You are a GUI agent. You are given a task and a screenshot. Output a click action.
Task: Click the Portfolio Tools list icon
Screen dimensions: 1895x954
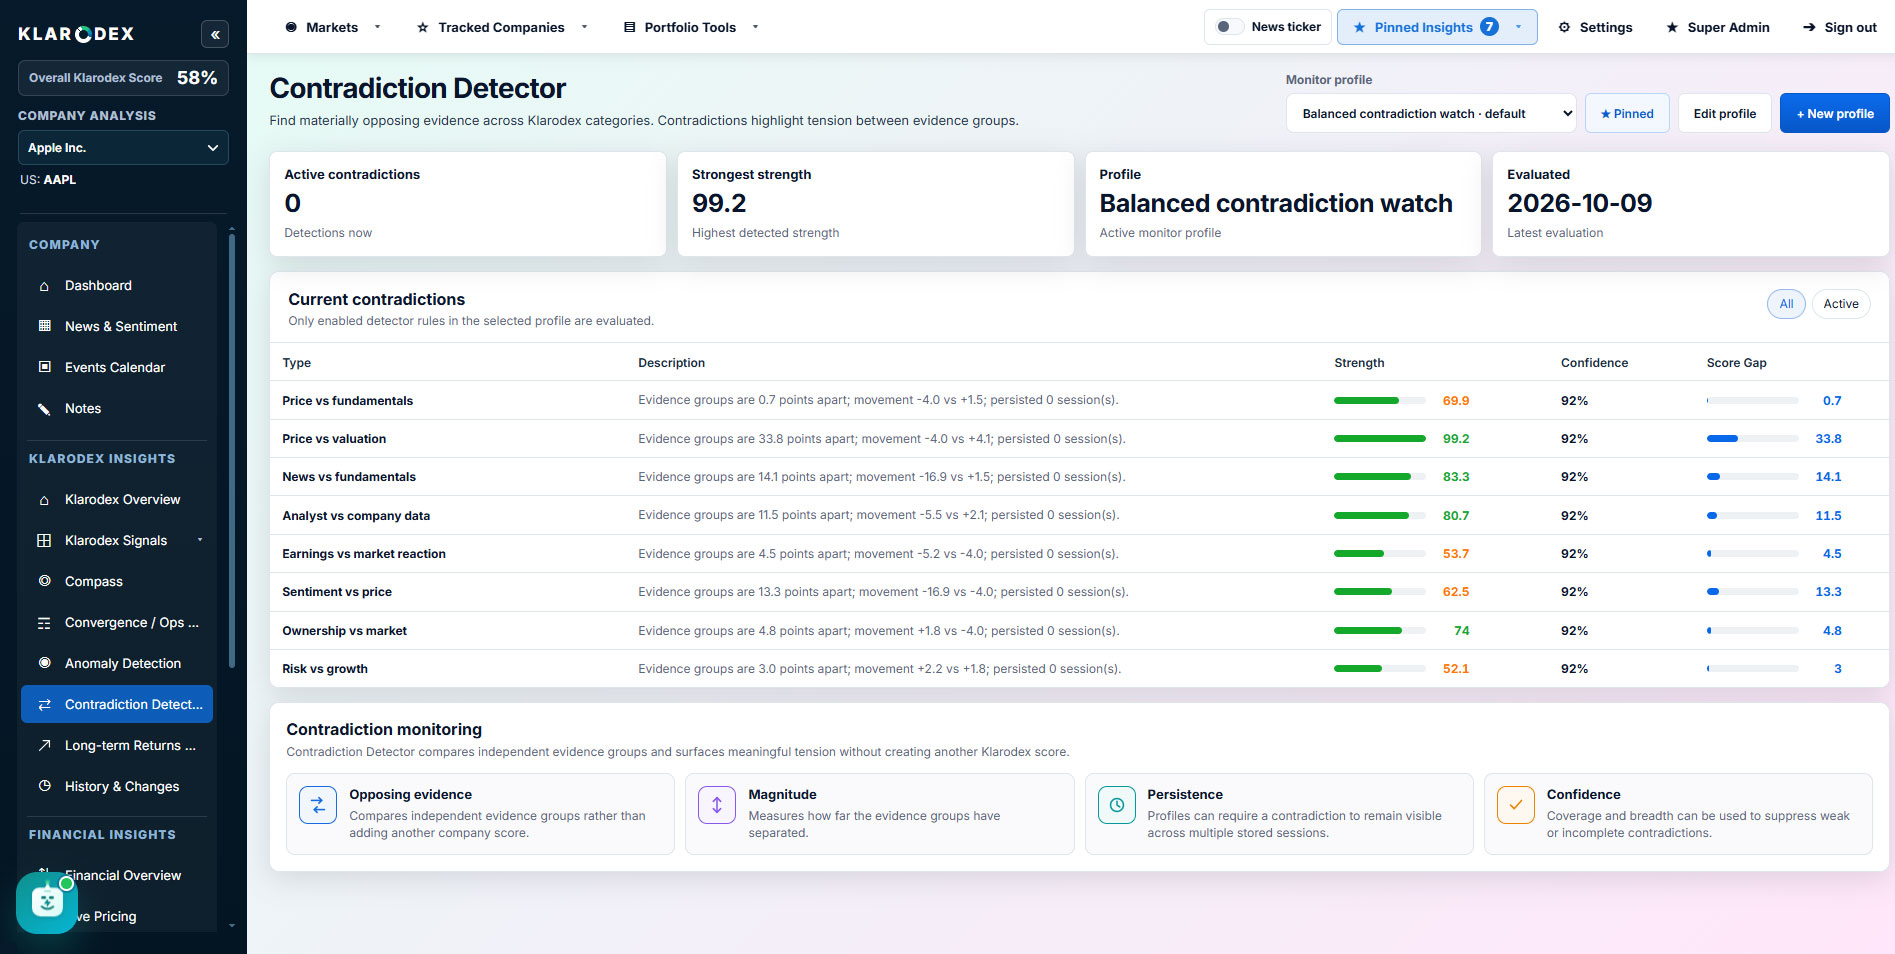point(629,28)
